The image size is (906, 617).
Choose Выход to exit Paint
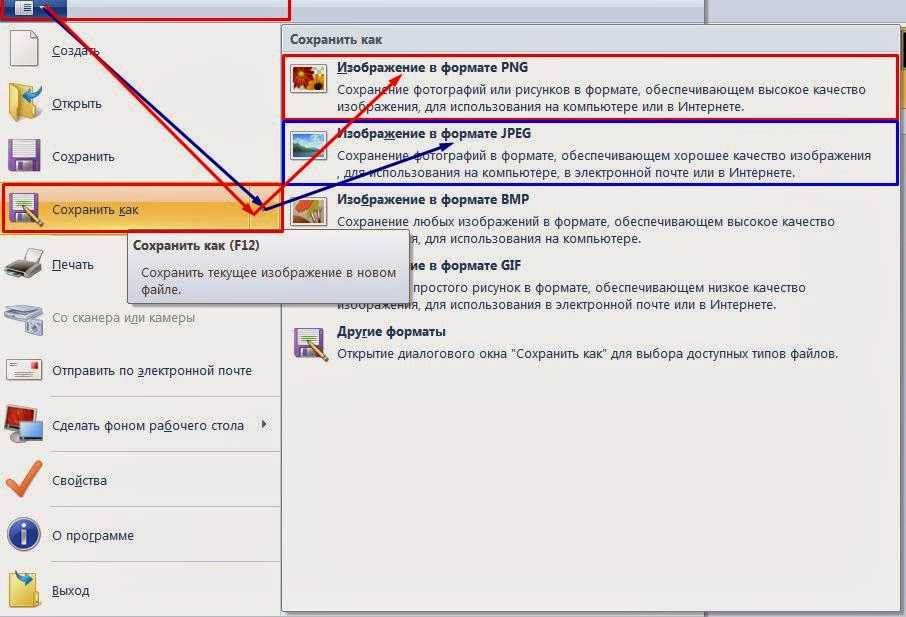tap(141, 590)
